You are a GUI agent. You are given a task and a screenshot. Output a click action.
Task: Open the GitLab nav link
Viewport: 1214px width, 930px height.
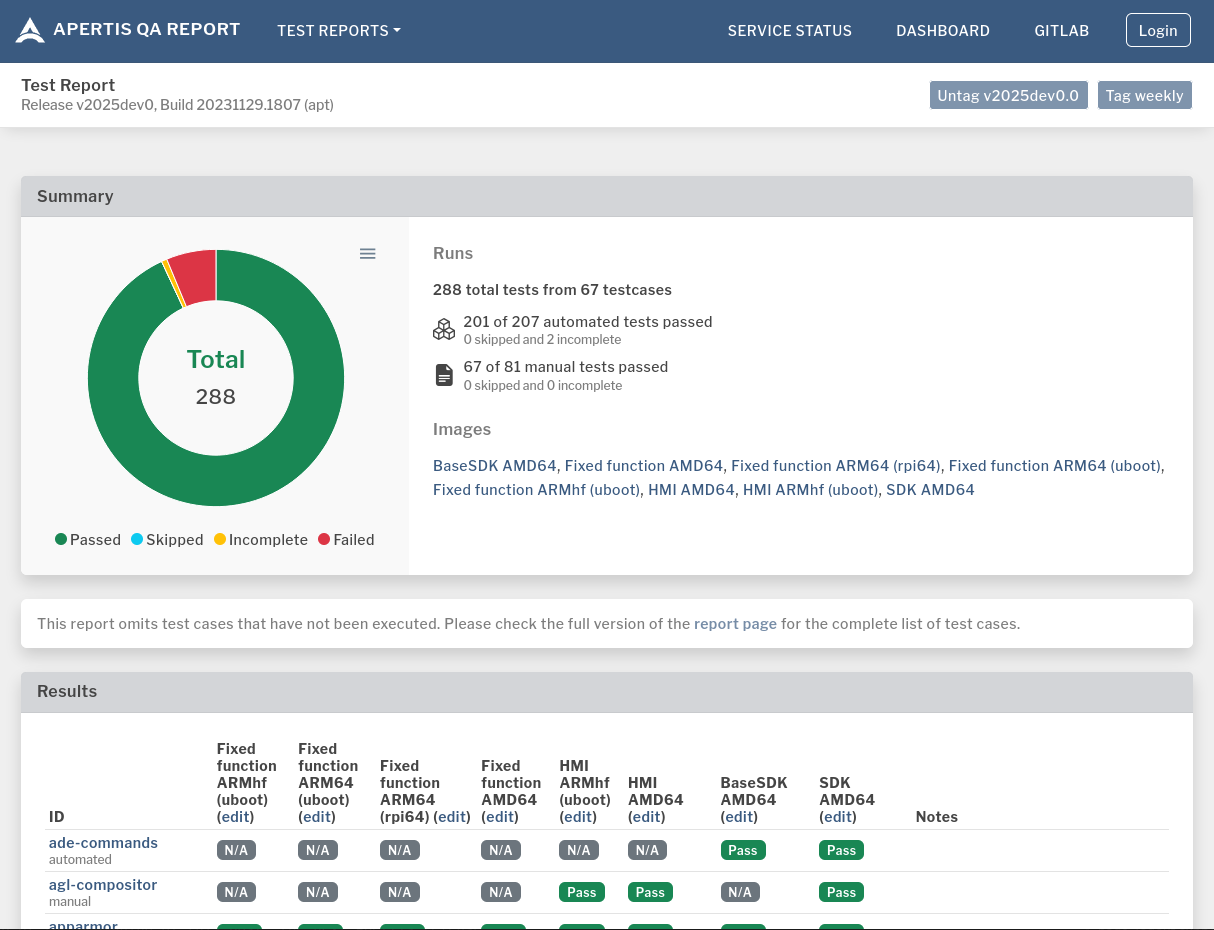click(1061, 31)
